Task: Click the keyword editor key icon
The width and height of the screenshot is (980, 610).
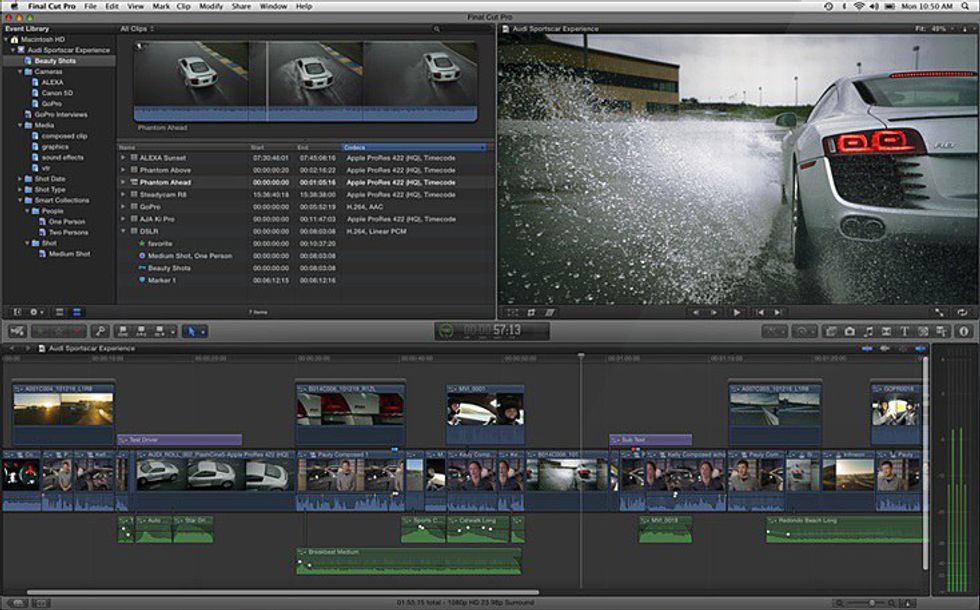Action: click(x=100, y=331)
